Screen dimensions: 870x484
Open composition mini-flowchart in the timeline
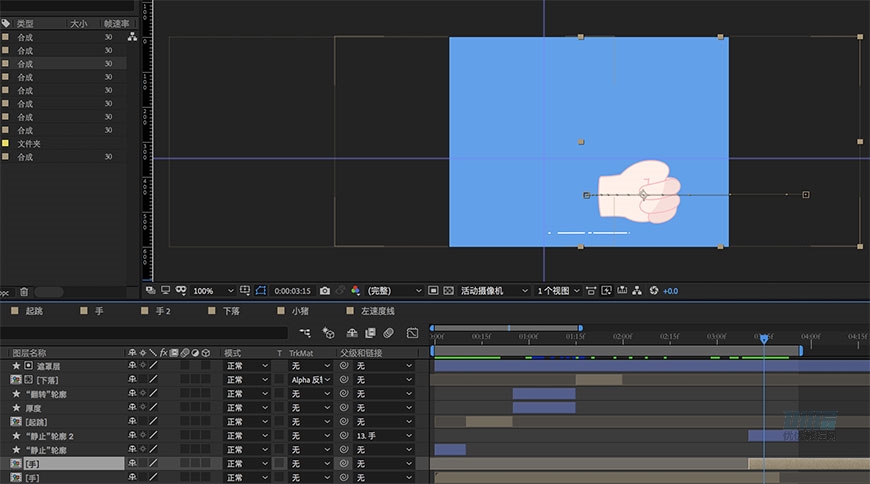(x=305, y=332)
